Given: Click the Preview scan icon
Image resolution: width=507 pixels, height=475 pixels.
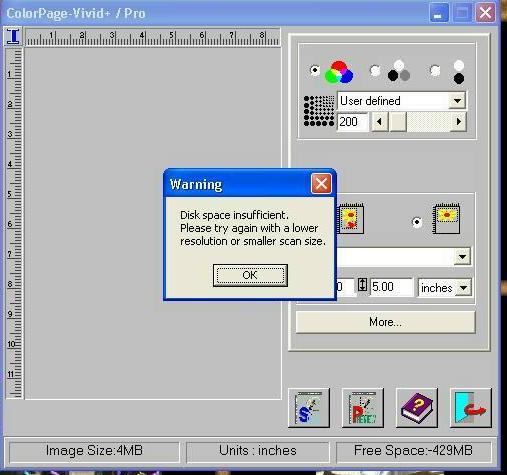Looking at the screenshot, I should tap(363, 407).
